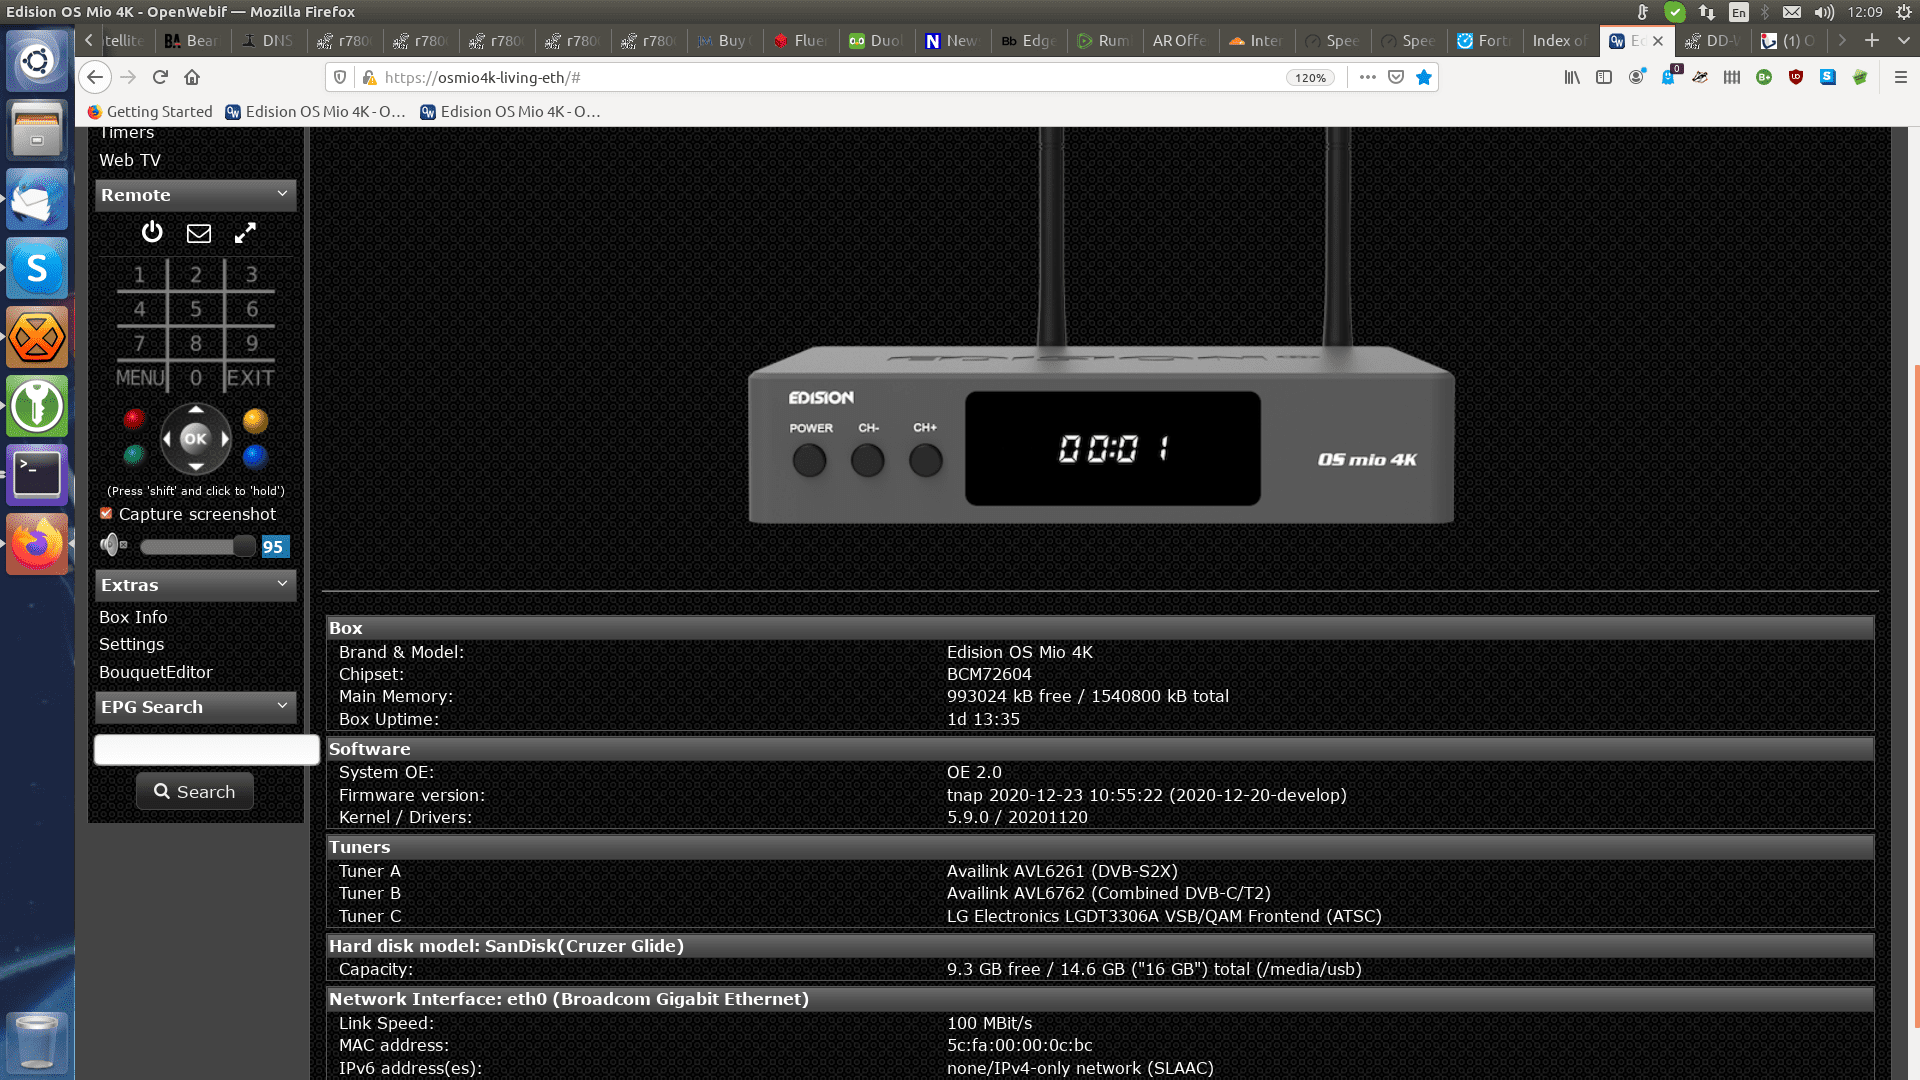Switch to the AR Offe tab
This screenshot has width=1920, height=1080.
(x=1179, y=41)
